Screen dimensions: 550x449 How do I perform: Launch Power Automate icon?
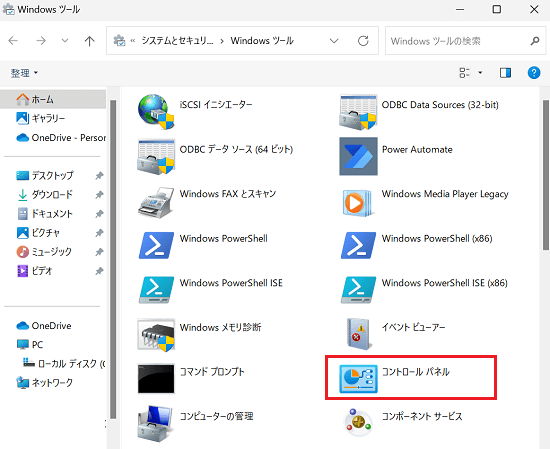pyautogui.click(x=358, y=156)
